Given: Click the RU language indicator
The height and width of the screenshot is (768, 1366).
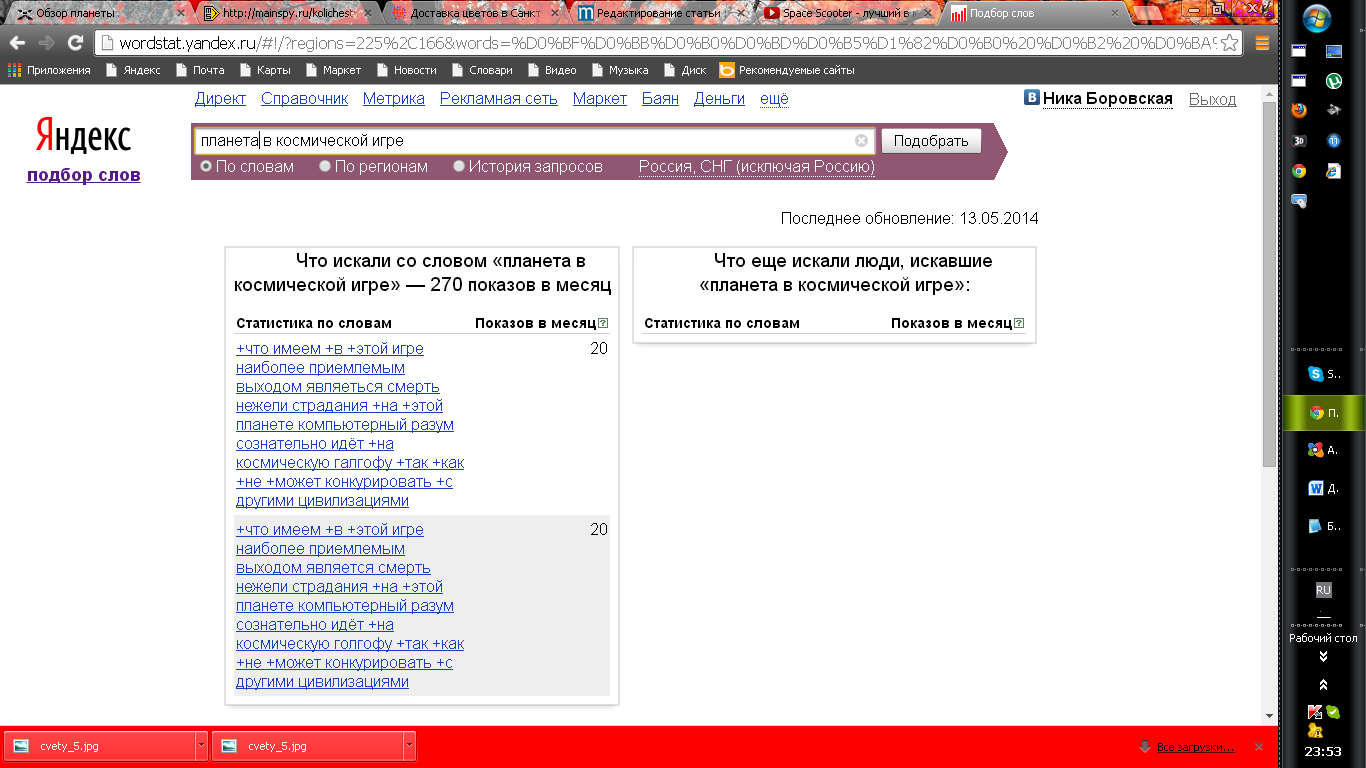Looking at the screenshot, I should pyautogui.click(x=1323, y=591).
